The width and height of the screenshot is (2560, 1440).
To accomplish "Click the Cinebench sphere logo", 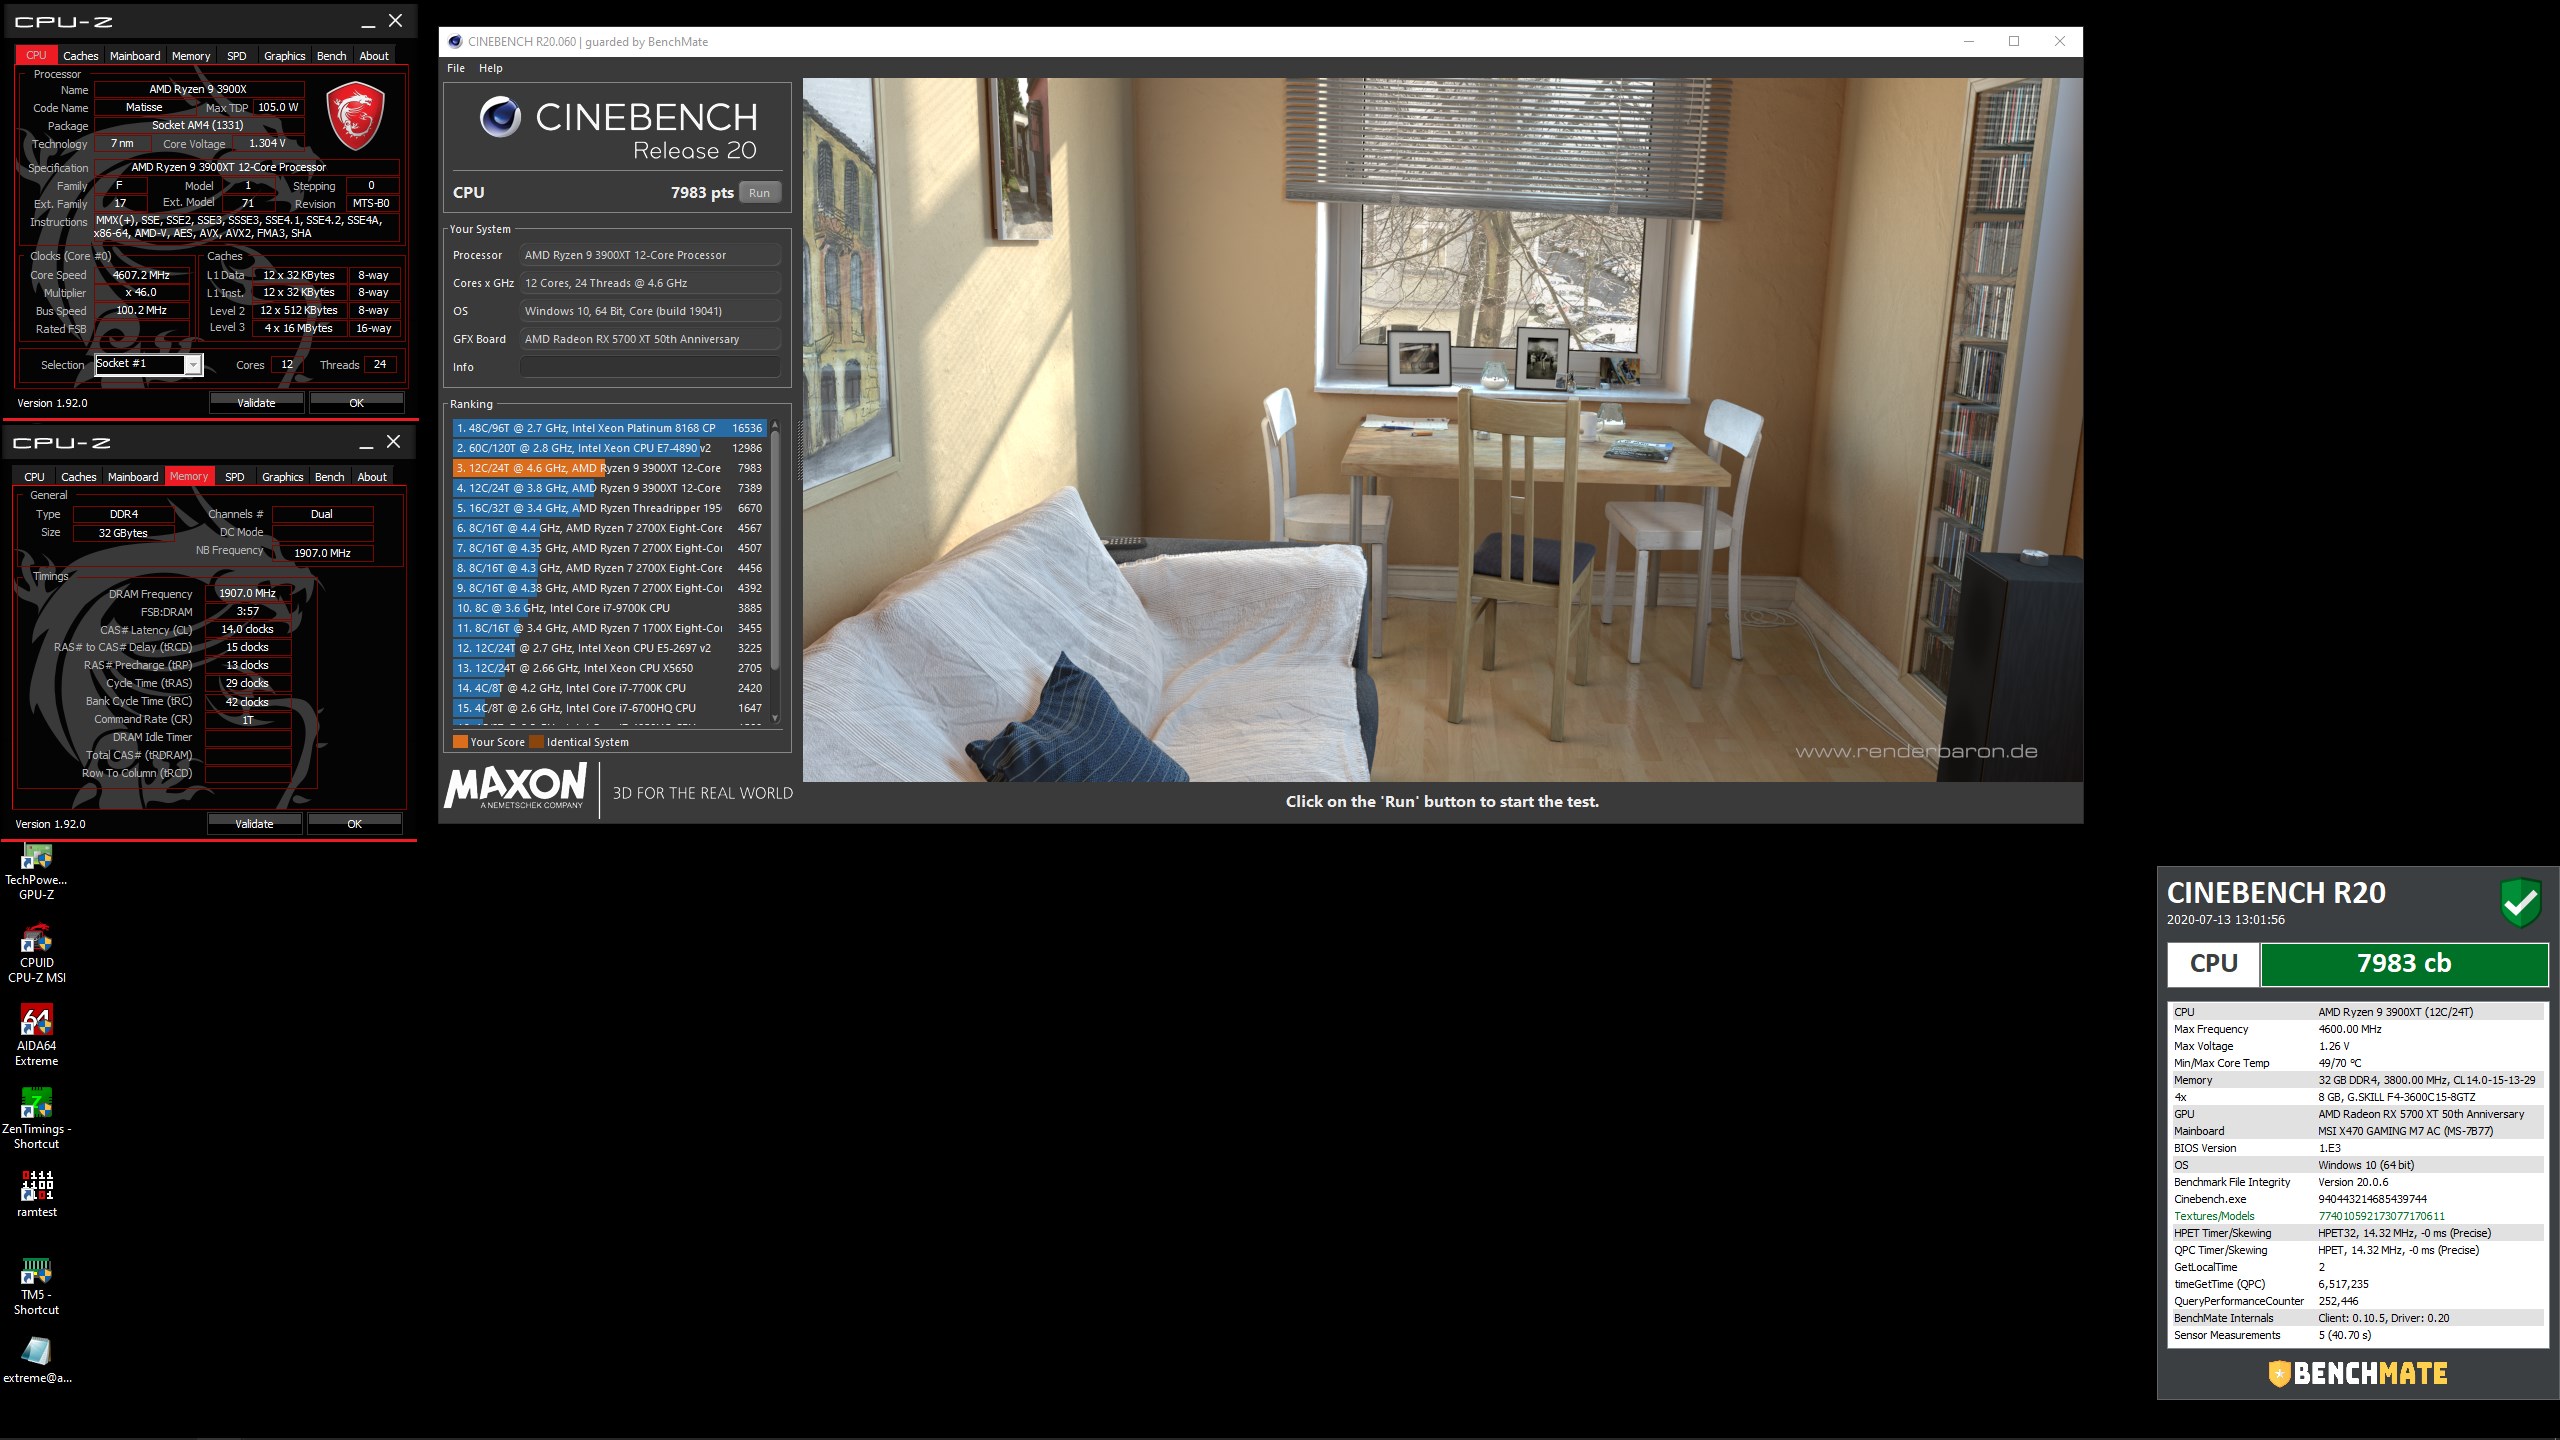I will (500, 117).
